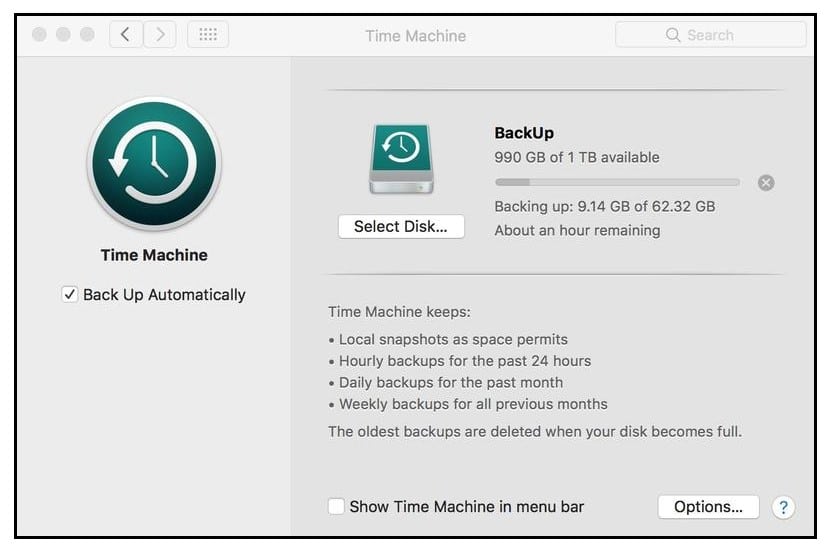The width and height of the screenshot is (829, 547).
Task: Cancel the backup with the X icon
Action: point(766,183)
